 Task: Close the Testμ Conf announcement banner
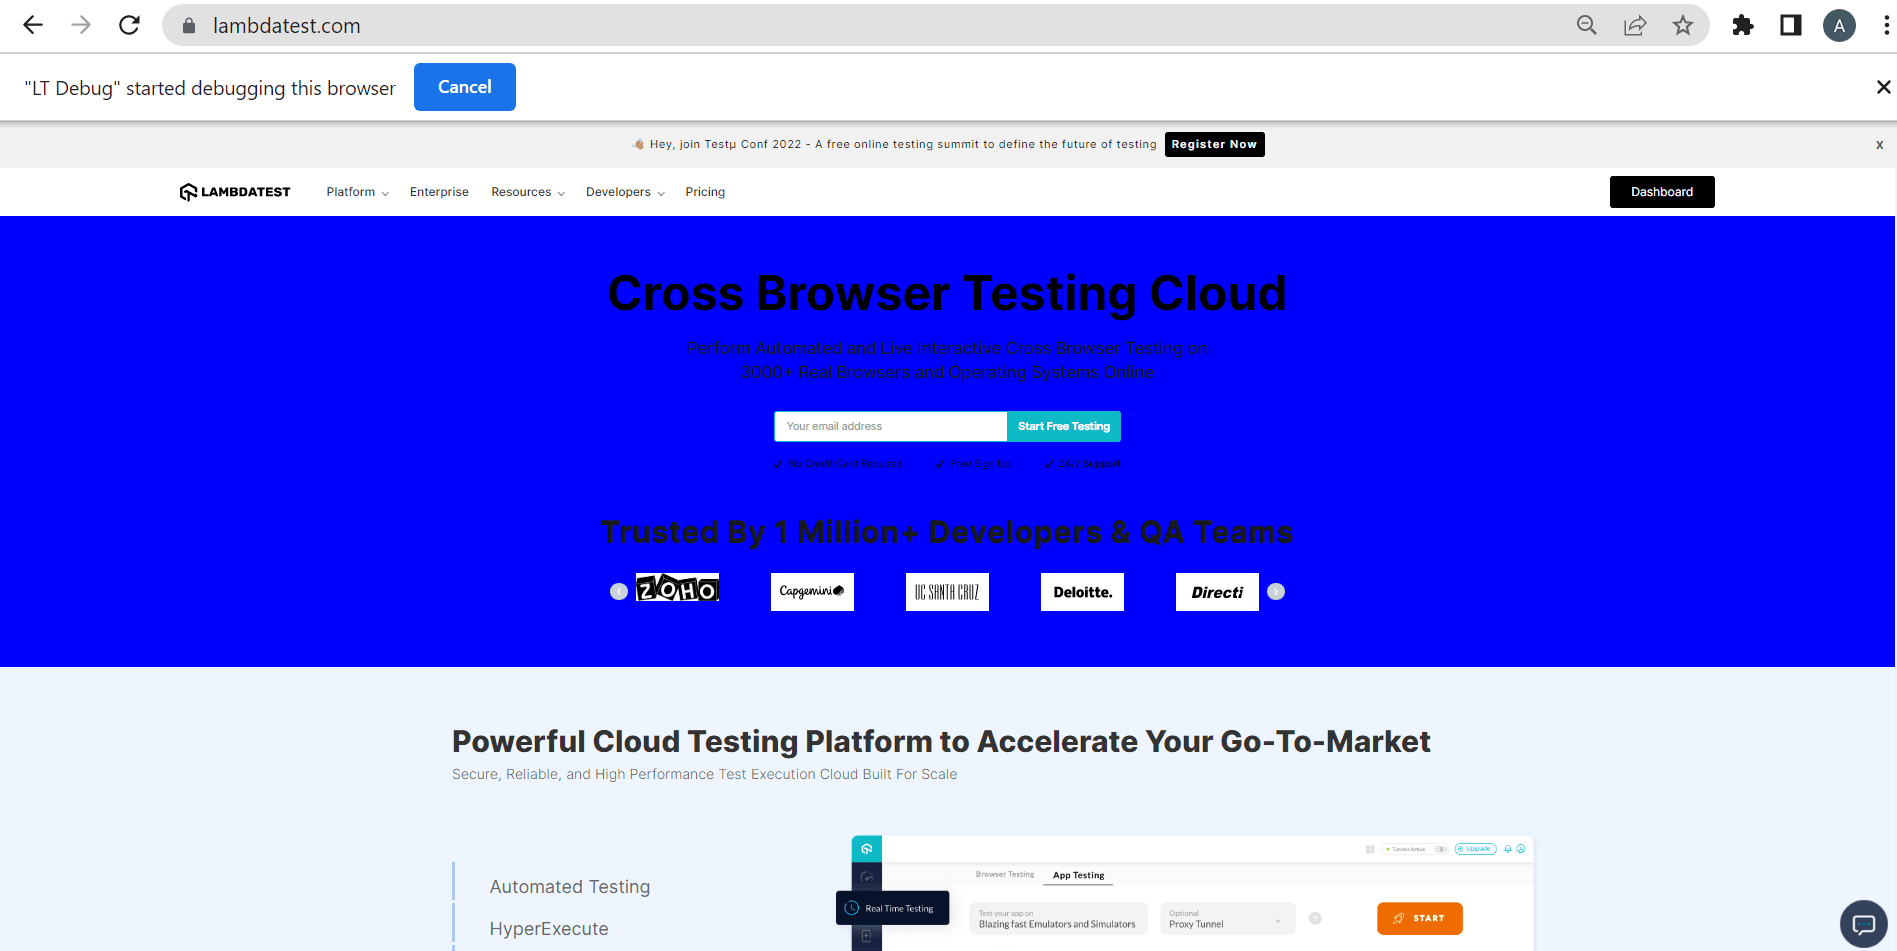pyautogui.click(x=1880, y=145)
